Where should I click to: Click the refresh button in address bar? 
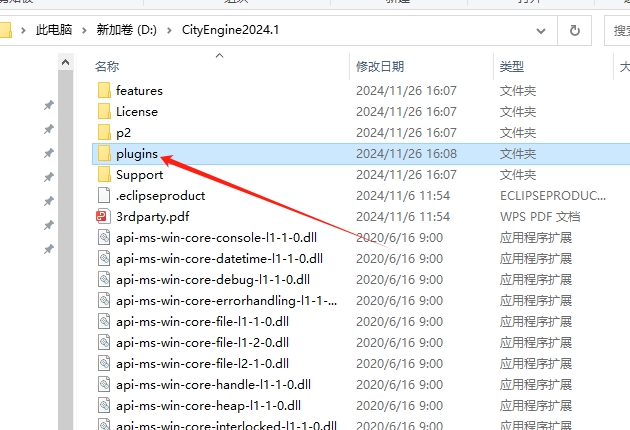[x=575, y=31]
